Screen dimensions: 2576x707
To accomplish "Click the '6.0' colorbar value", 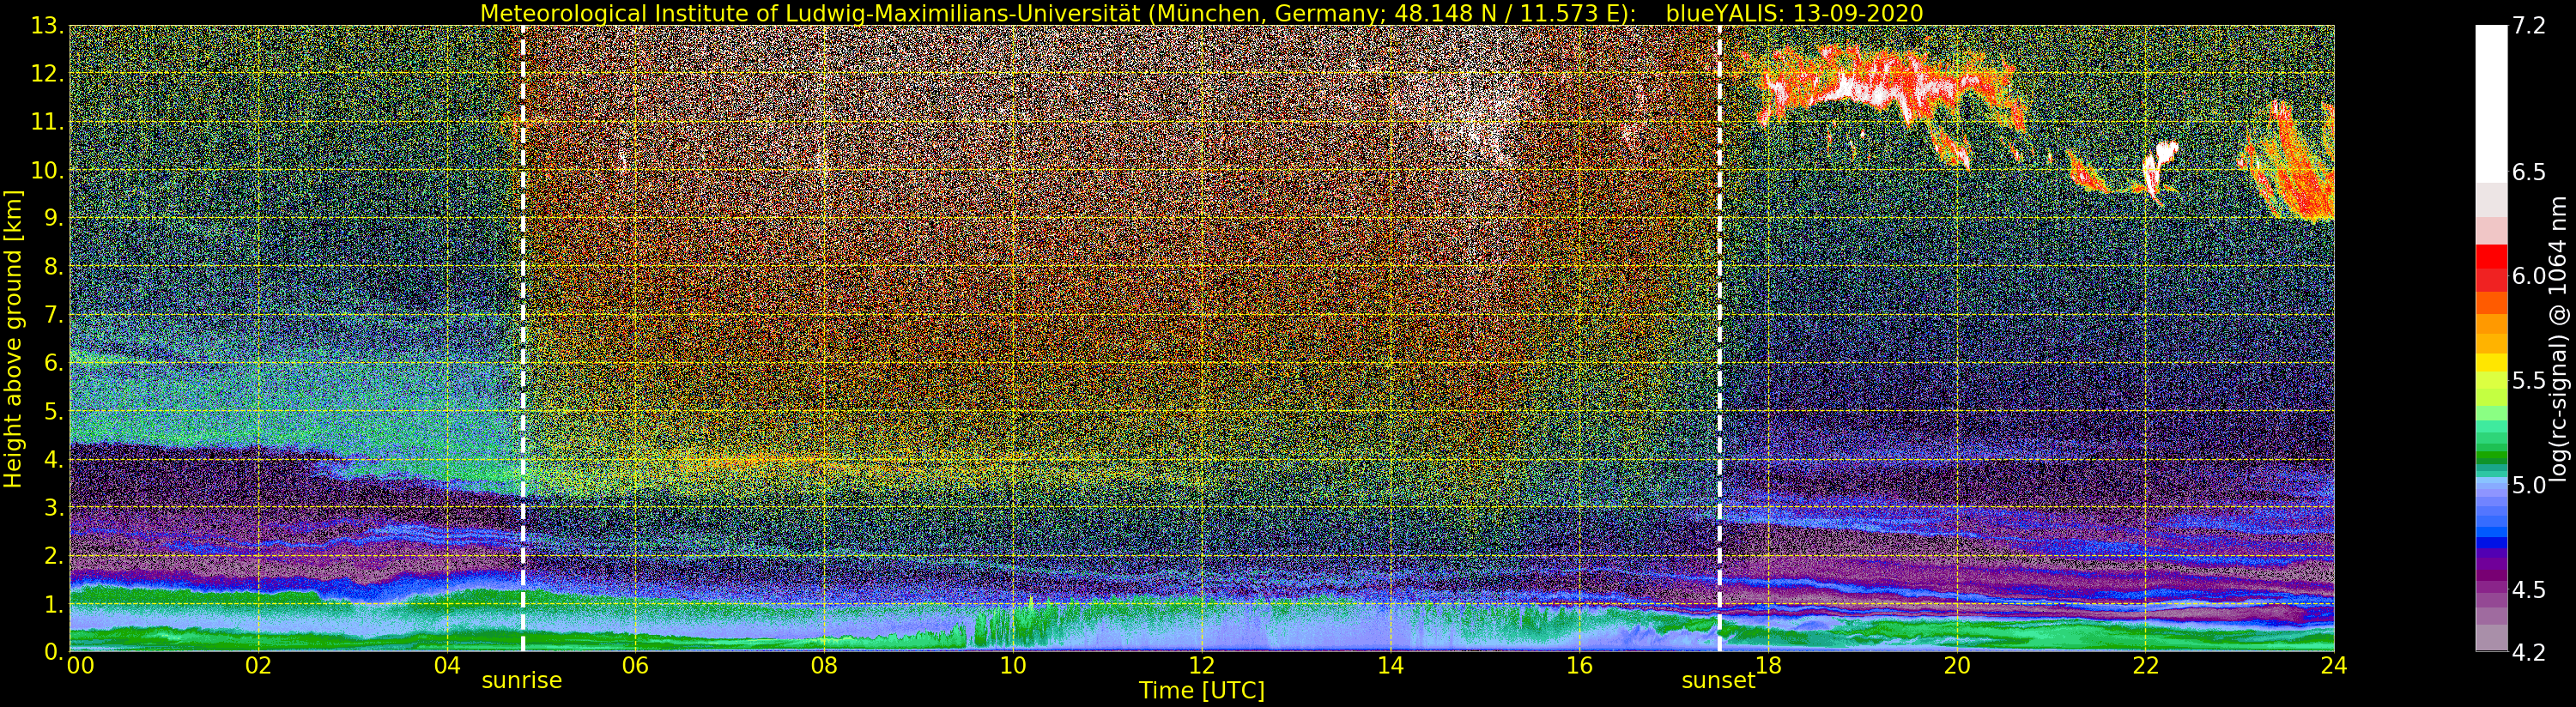I will [2529, 276].
